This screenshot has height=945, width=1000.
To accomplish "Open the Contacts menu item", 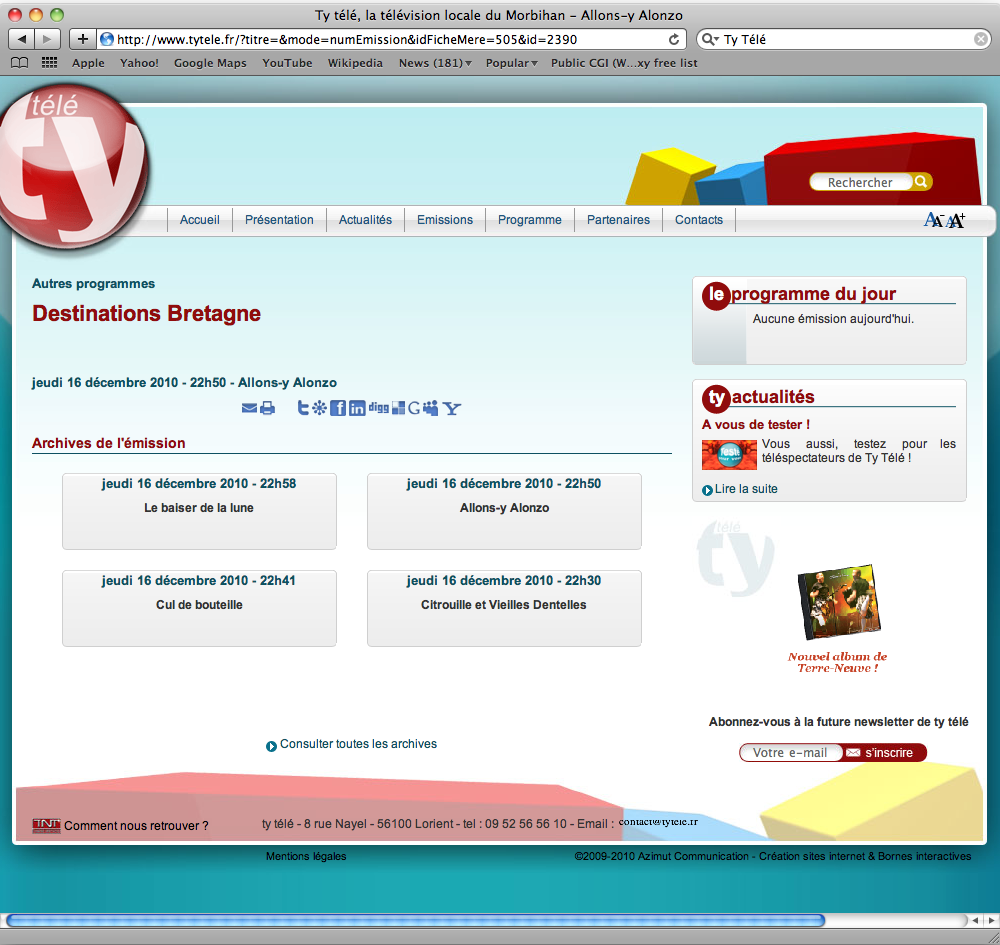I will click(x=699, y=219).
